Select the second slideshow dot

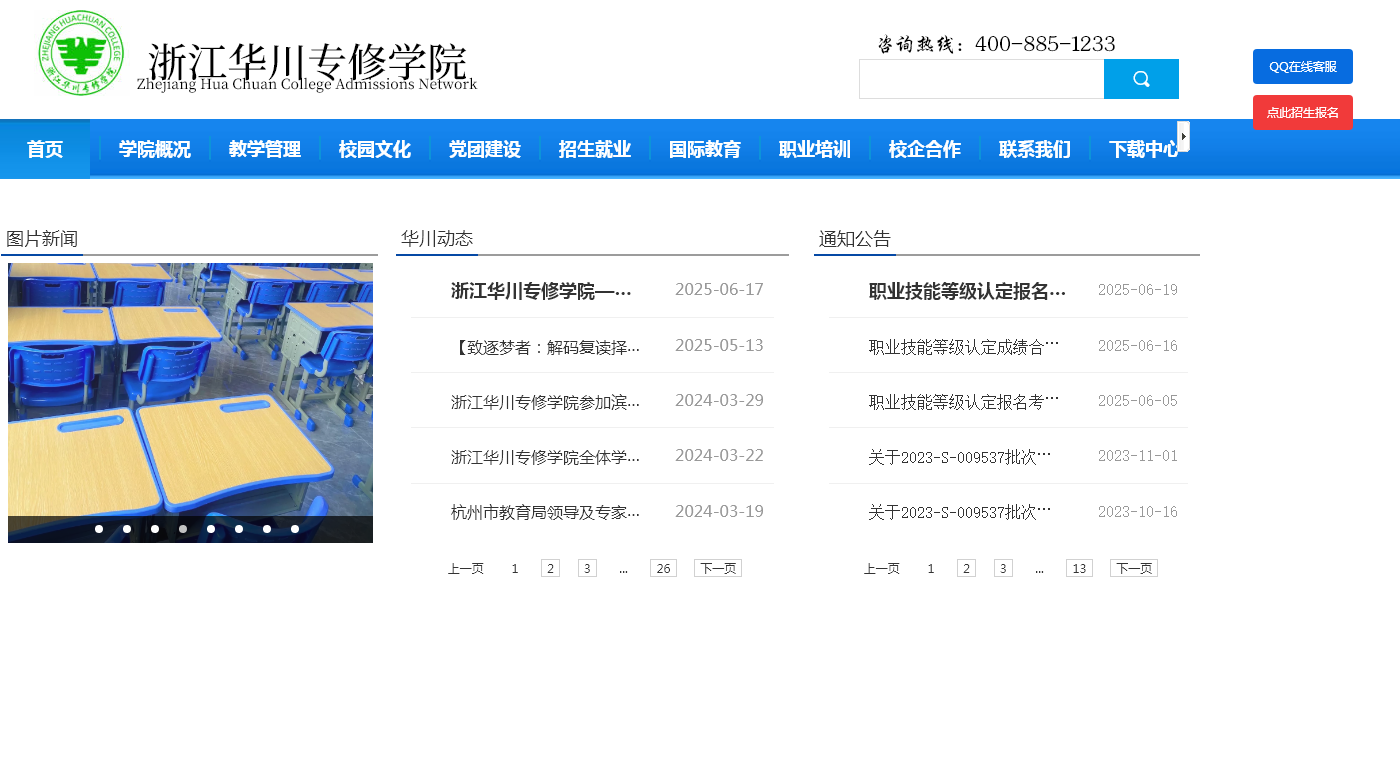(127, 529)
